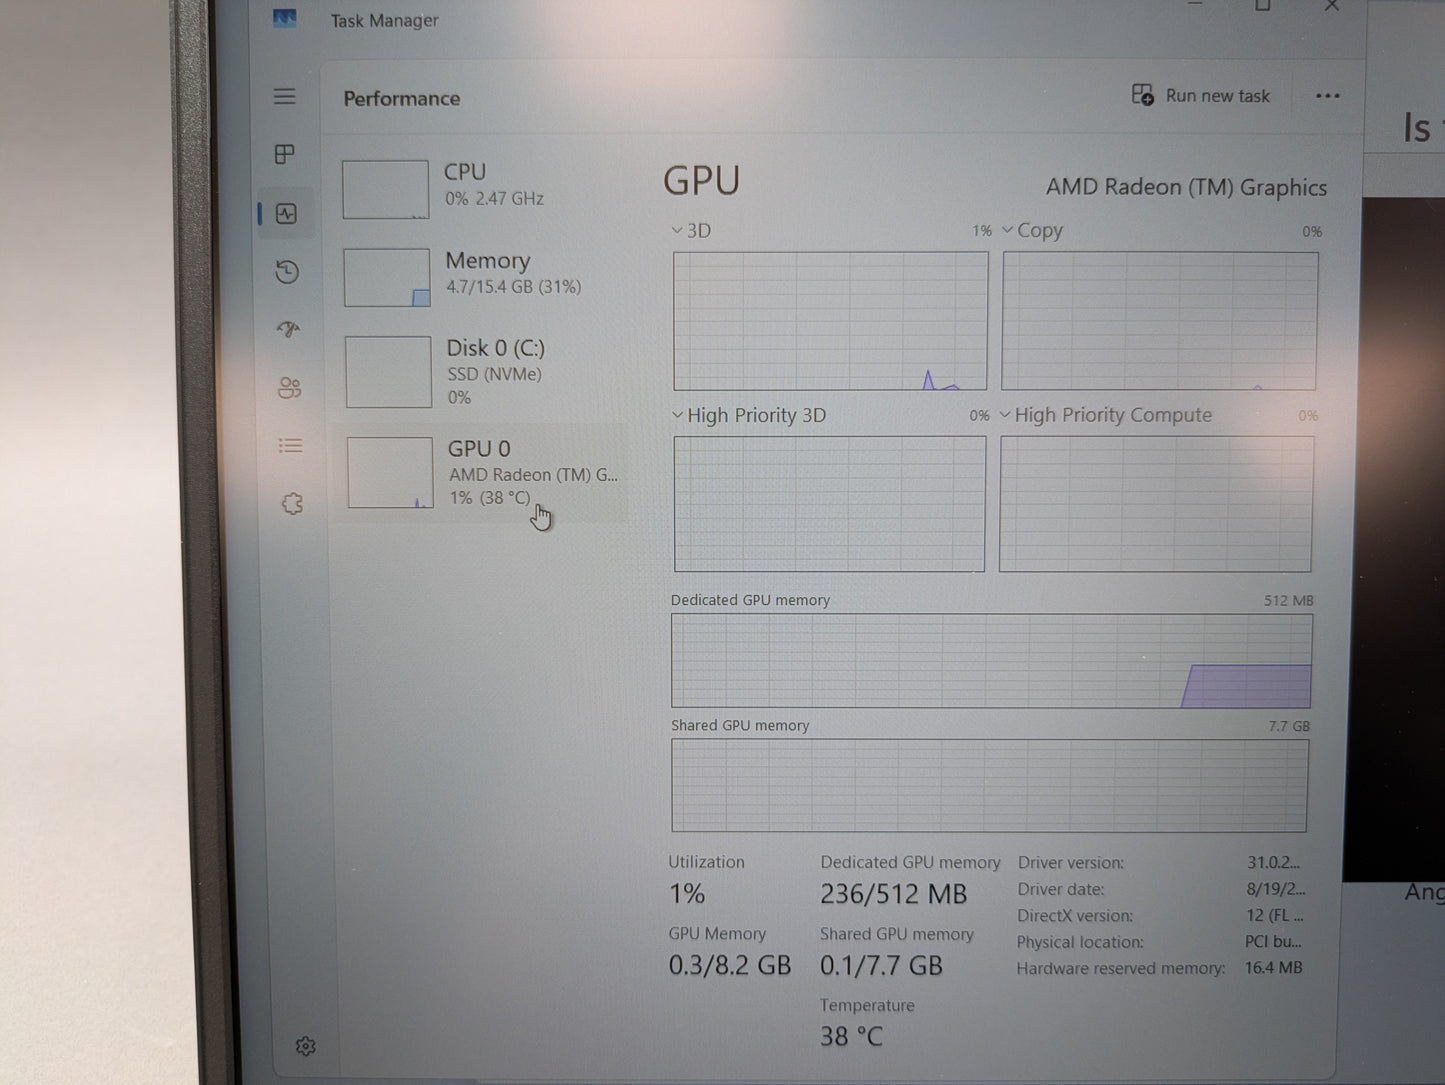Open the Copy engine graph dropdown
Image resolution: width=1445 pixels, height=1085 pixels.
coord(1008,231)
